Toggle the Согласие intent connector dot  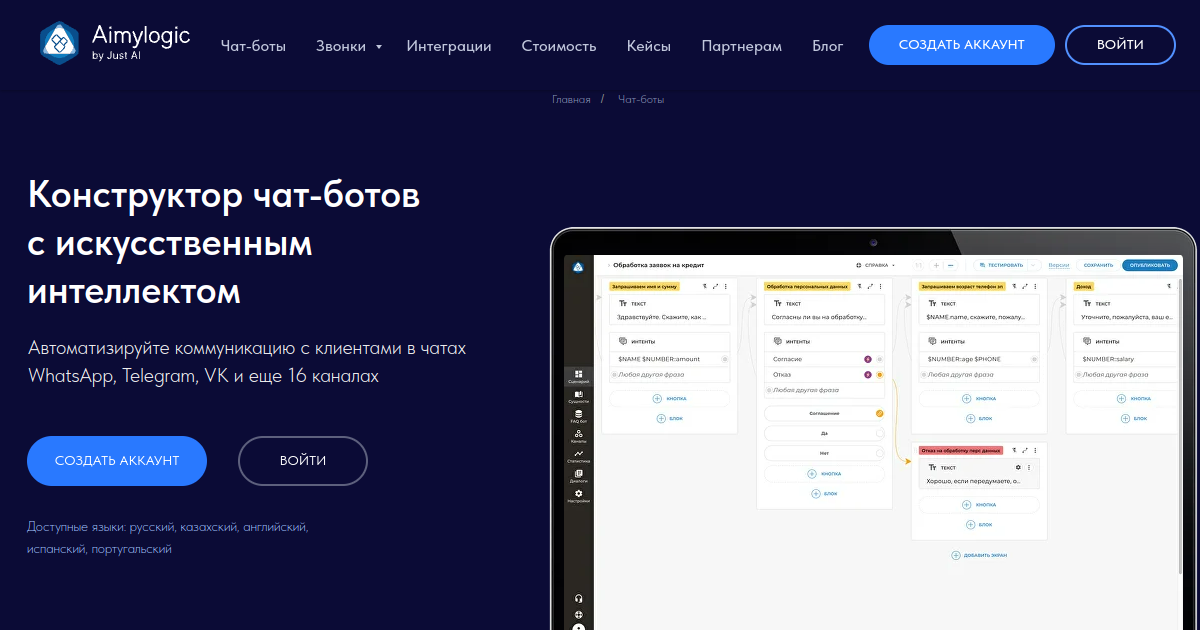click(879, 359)
